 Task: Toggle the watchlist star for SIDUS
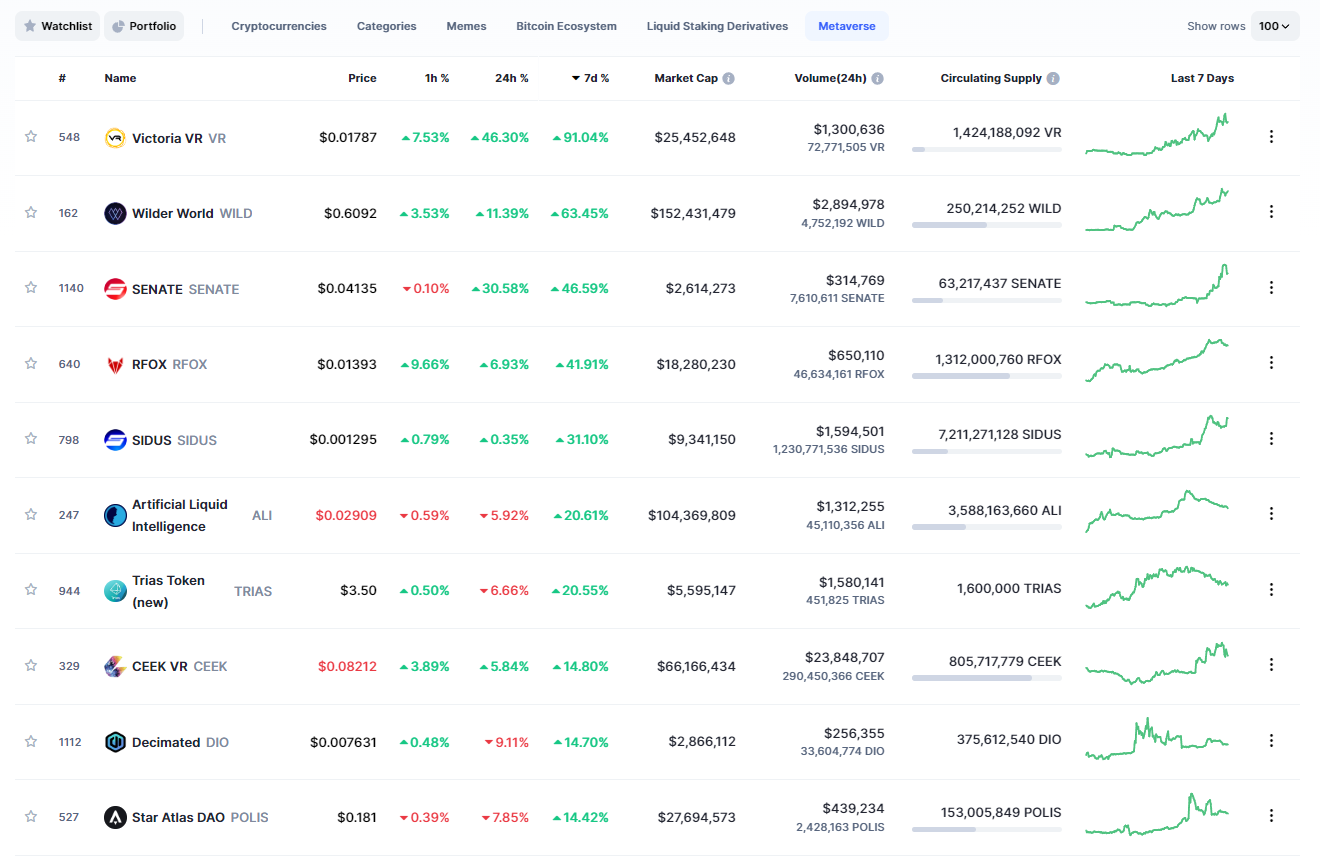(31, 439)
